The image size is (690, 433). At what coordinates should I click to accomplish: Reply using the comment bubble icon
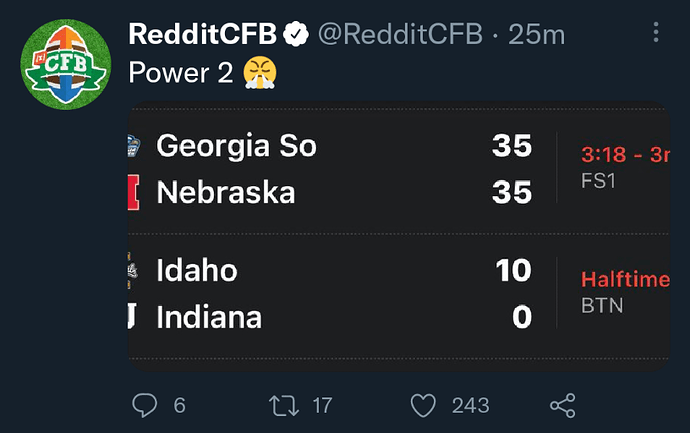tap(144, 405)
